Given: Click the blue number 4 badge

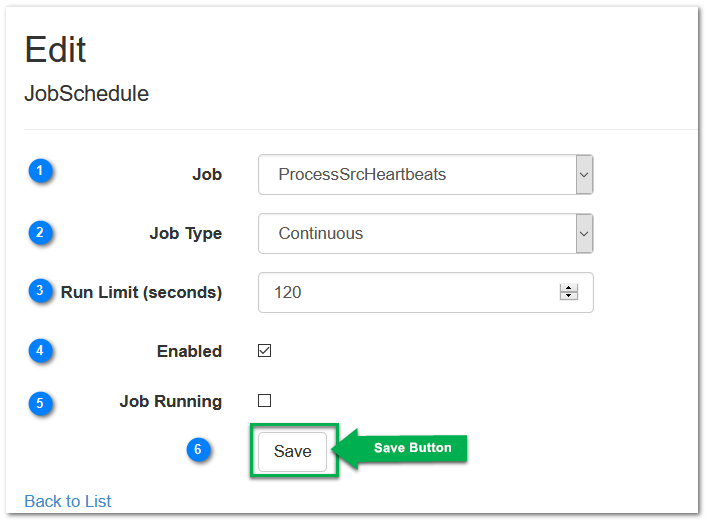Looking at the screenshot, I should (41, 351).
